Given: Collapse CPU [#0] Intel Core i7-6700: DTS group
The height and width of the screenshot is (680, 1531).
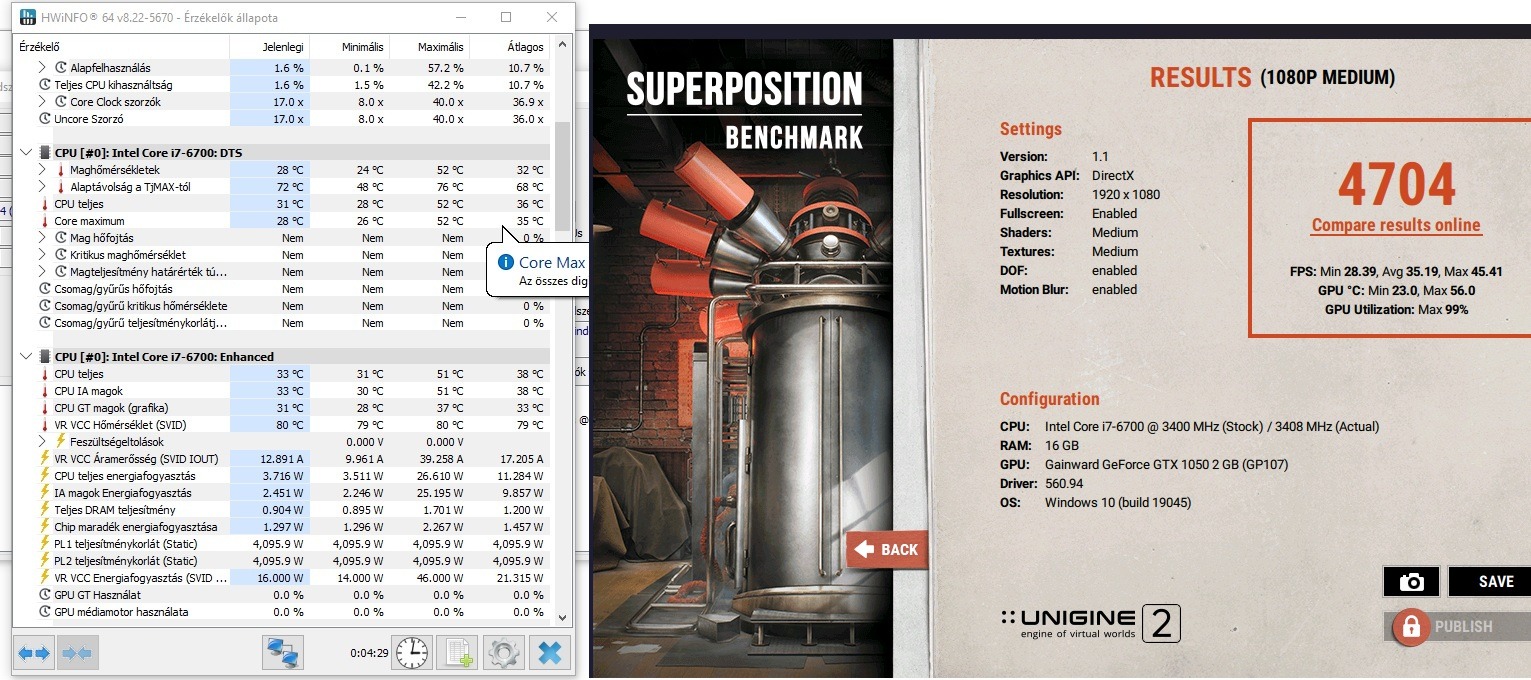Looking at the screenshot, I should [27, 153].
